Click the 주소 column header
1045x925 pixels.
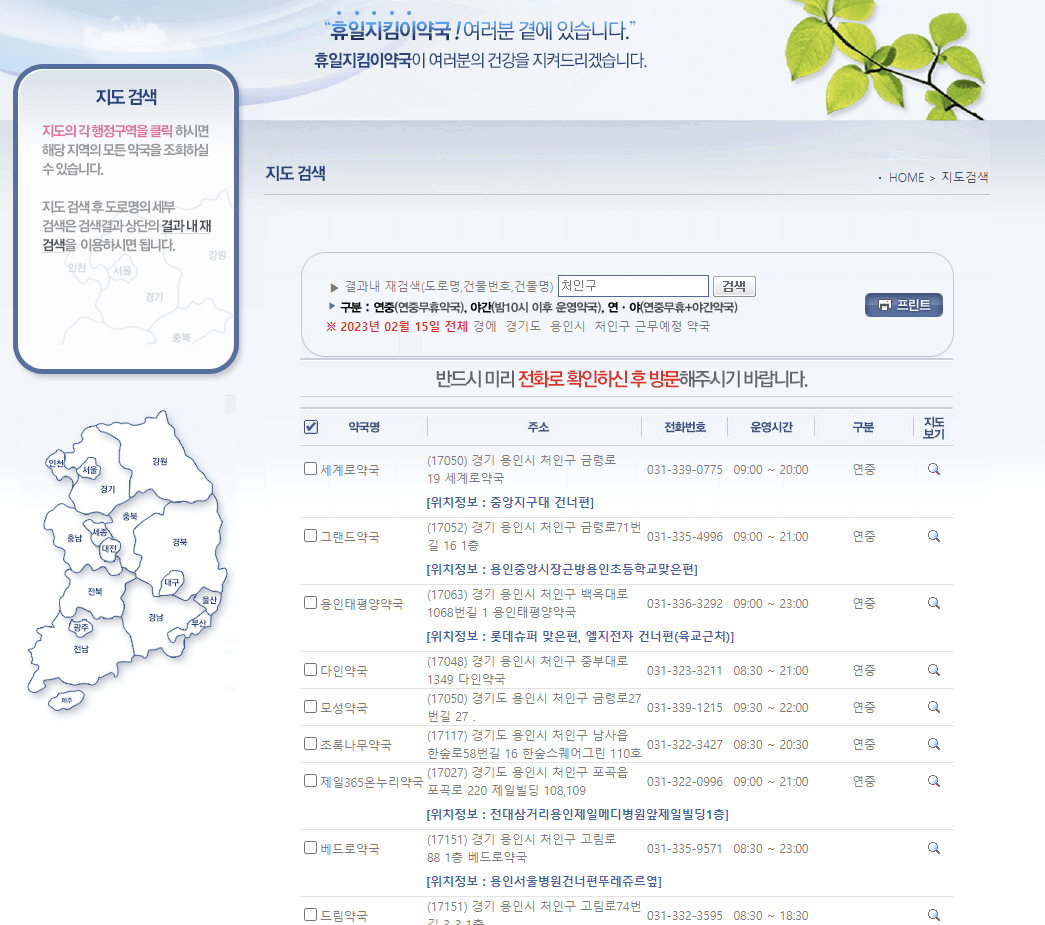(x=538, y=427)
